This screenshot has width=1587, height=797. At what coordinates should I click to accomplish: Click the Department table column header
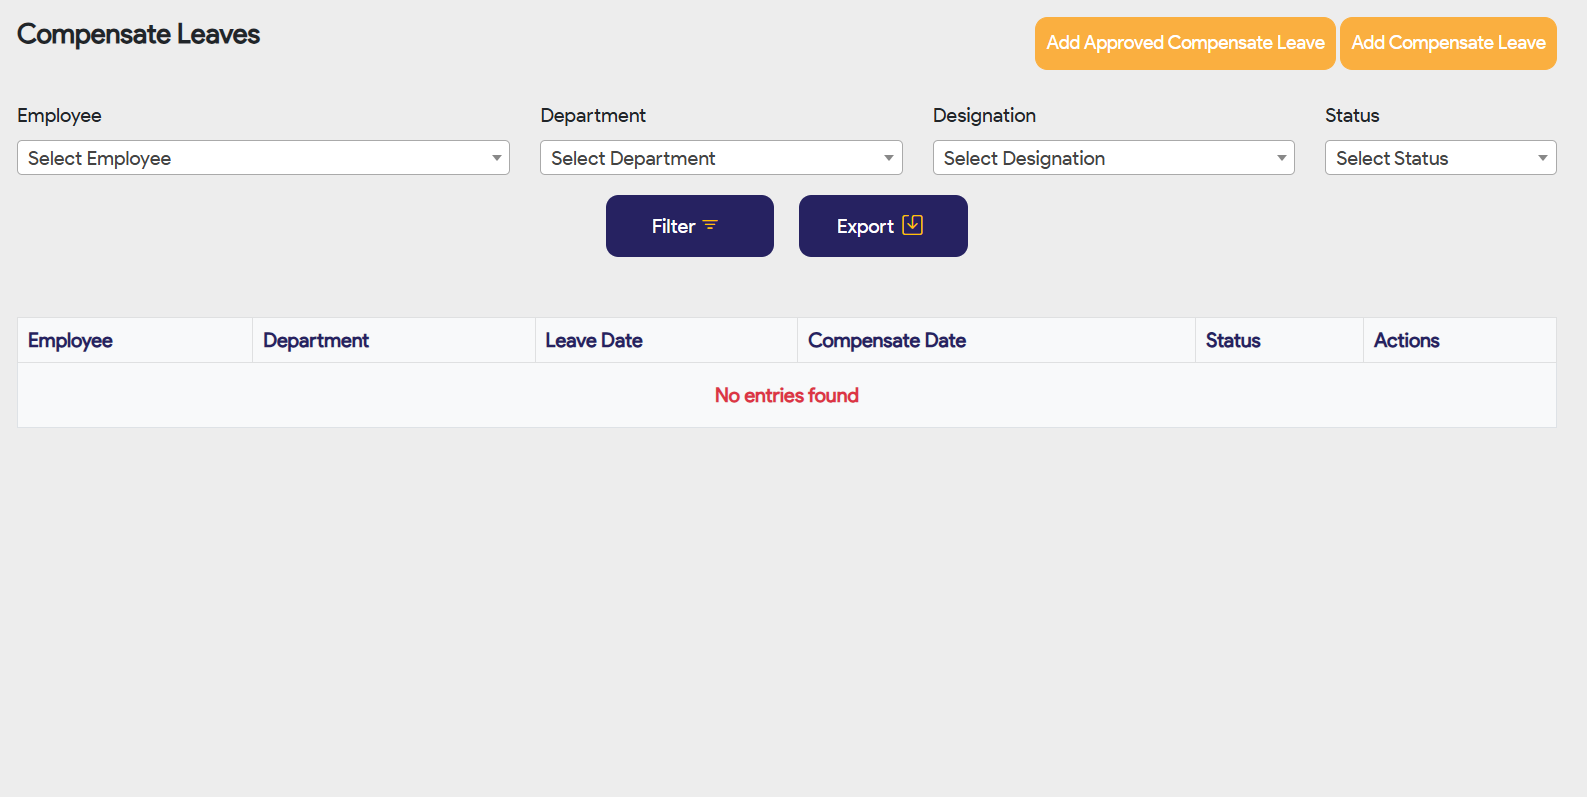coord(316,341)
